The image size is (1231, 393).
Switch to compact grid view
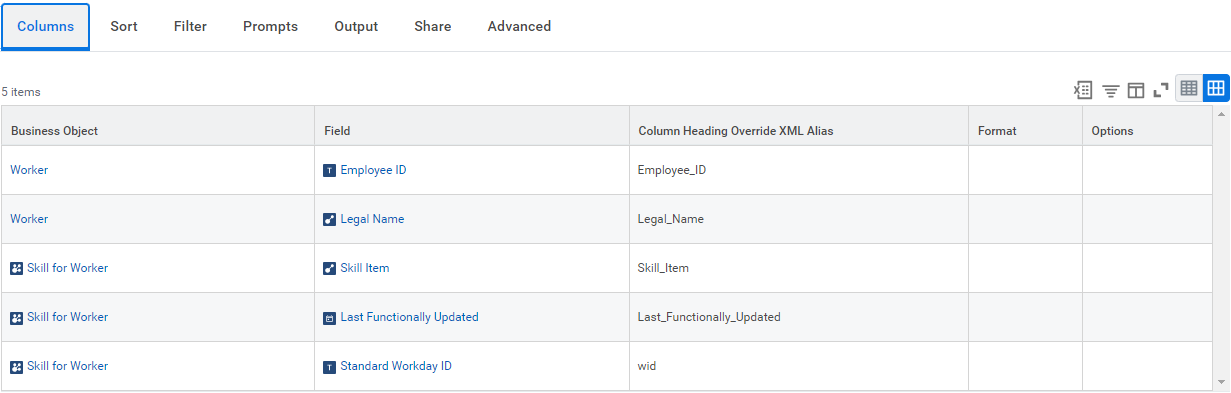(x=1189, y=89)
